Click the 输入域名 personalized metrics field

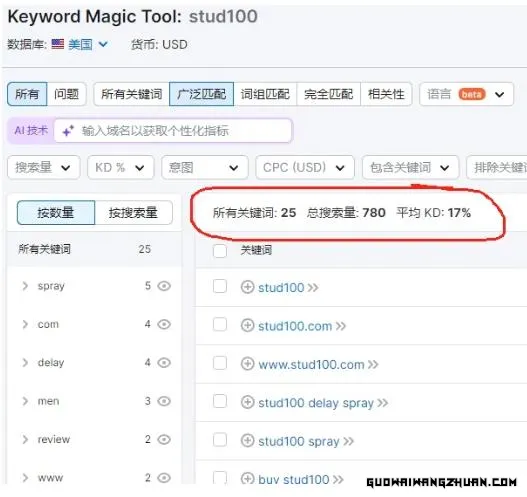[x=173, y=130]
